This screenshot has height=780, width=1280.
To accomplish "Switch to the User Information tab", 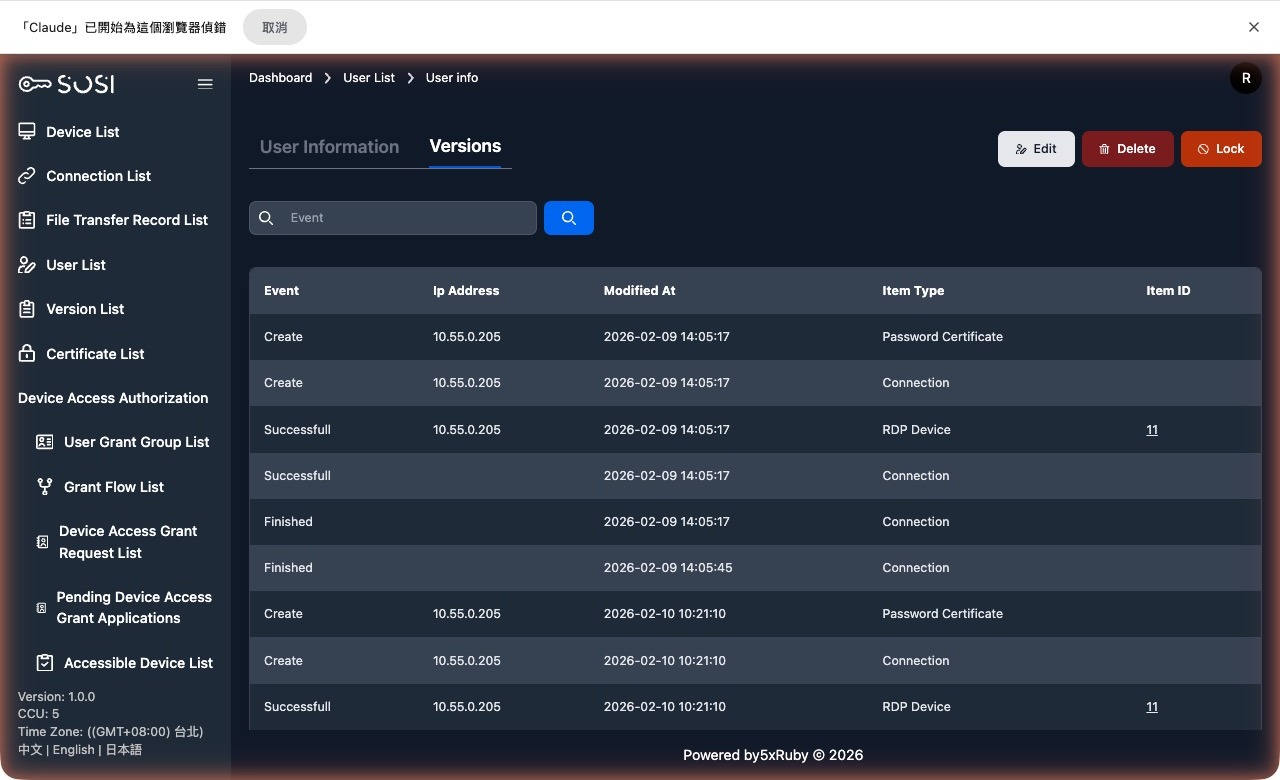I will point(329,146).
